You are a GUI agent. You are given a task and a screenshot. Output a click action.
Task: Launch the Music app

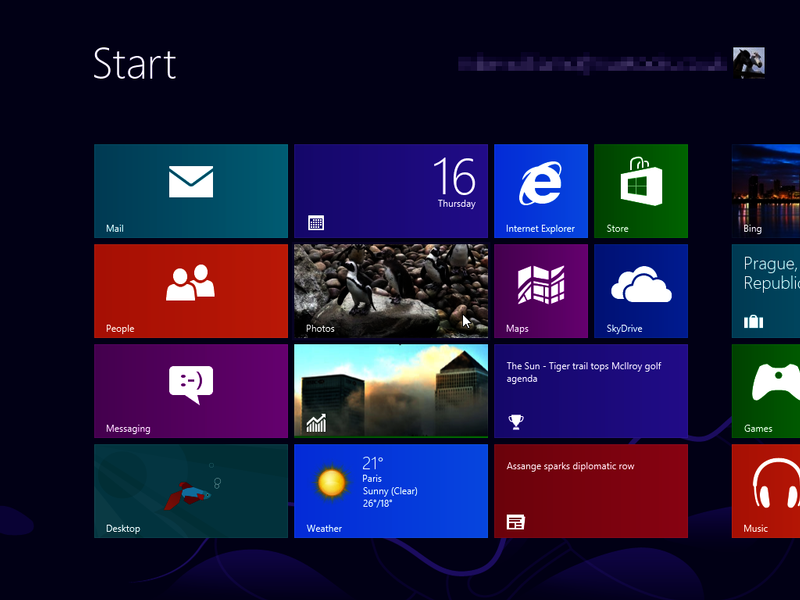[x=765, y=490]
